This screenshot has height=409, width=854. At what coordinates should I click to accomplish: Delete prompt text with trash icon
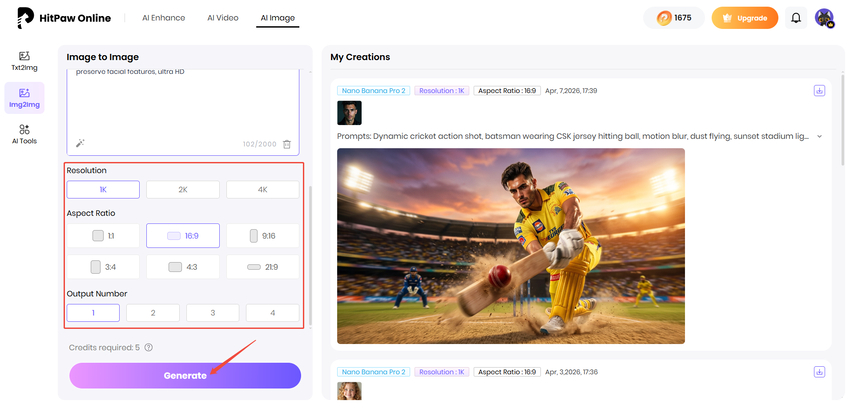(x=287, y=144)
